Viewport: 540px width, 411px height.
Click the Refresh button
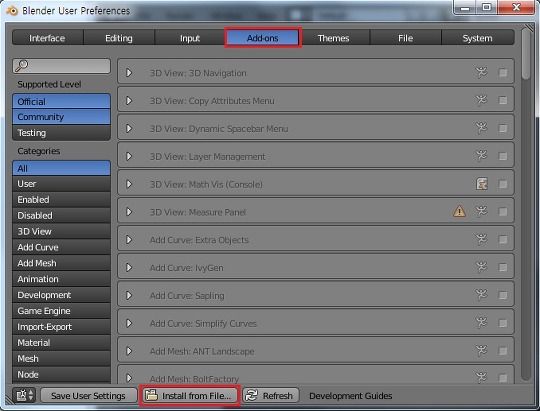[x=271, y=395]
